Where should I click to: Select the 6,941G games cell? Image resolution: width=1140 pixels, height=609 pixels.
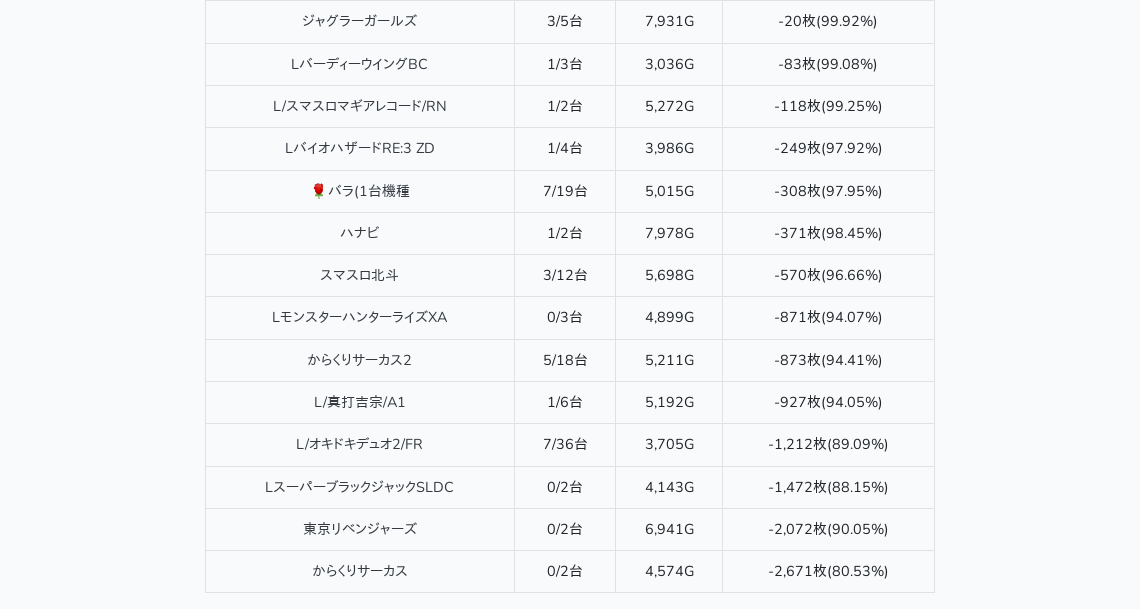pyautogui.click(x=669, y=529)
